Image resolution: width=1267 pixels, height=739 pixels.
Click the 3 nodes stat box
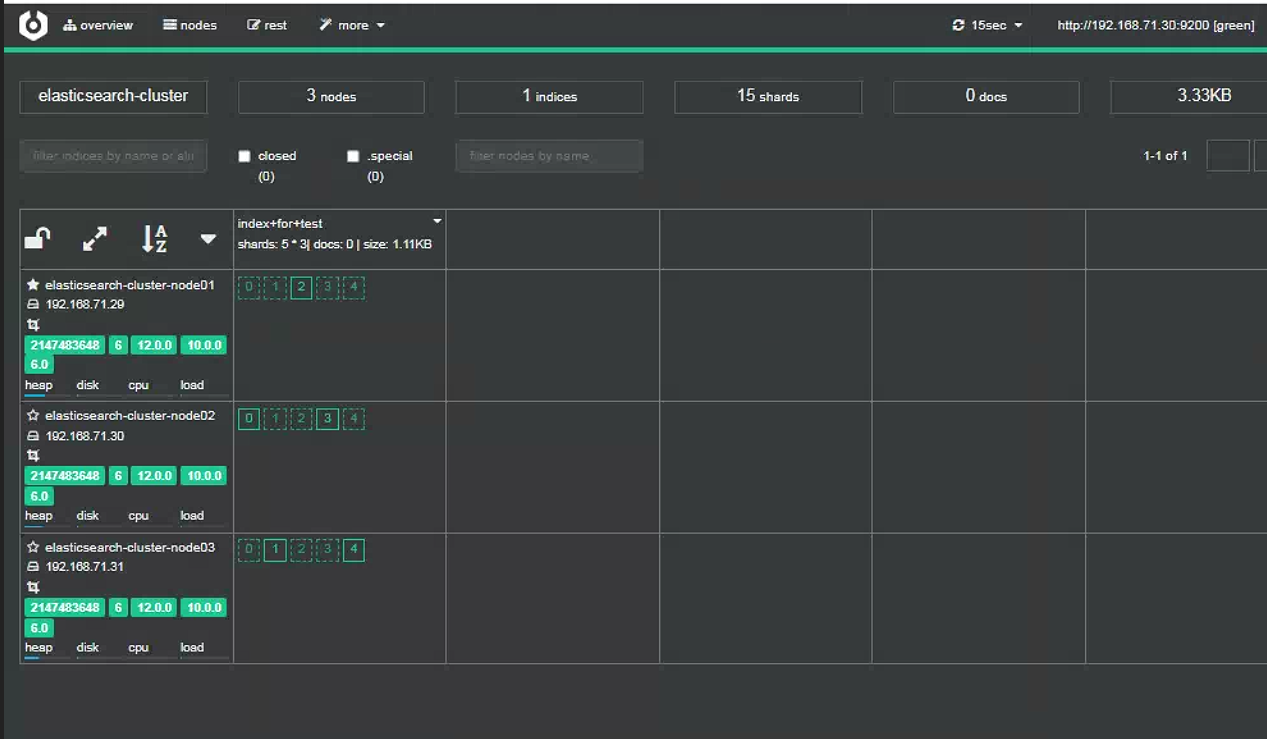[x=331, y=97]
